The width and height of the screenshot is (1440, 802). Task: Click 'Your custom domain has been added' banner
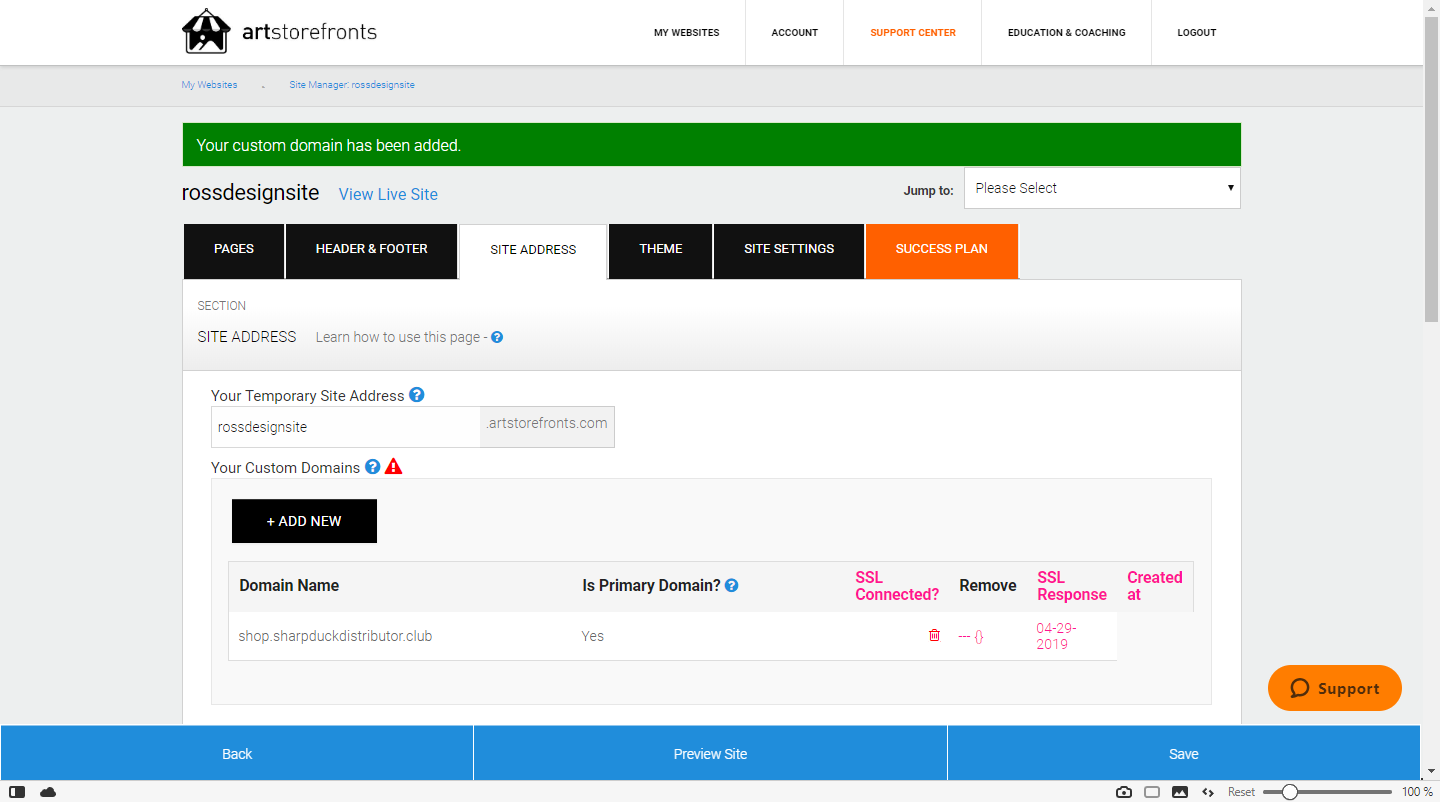[711, 145]
